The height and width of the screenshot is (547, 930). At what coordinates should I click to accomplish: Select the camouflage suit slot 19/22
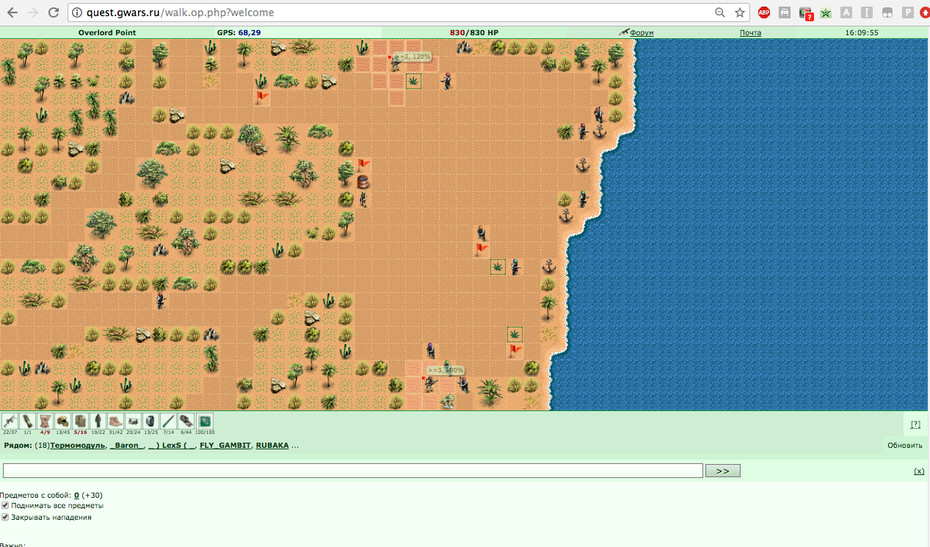pos(98,421)
